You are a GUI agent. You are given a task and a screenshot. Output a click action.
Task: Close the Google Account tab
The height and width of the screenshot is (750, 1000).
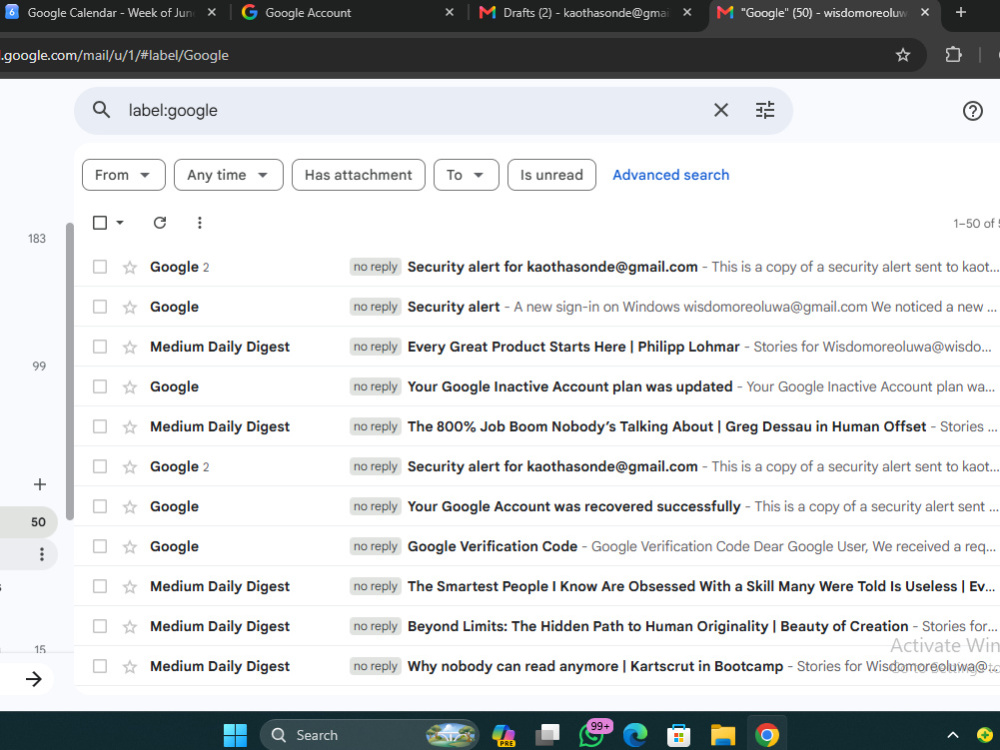click(449, 12)
